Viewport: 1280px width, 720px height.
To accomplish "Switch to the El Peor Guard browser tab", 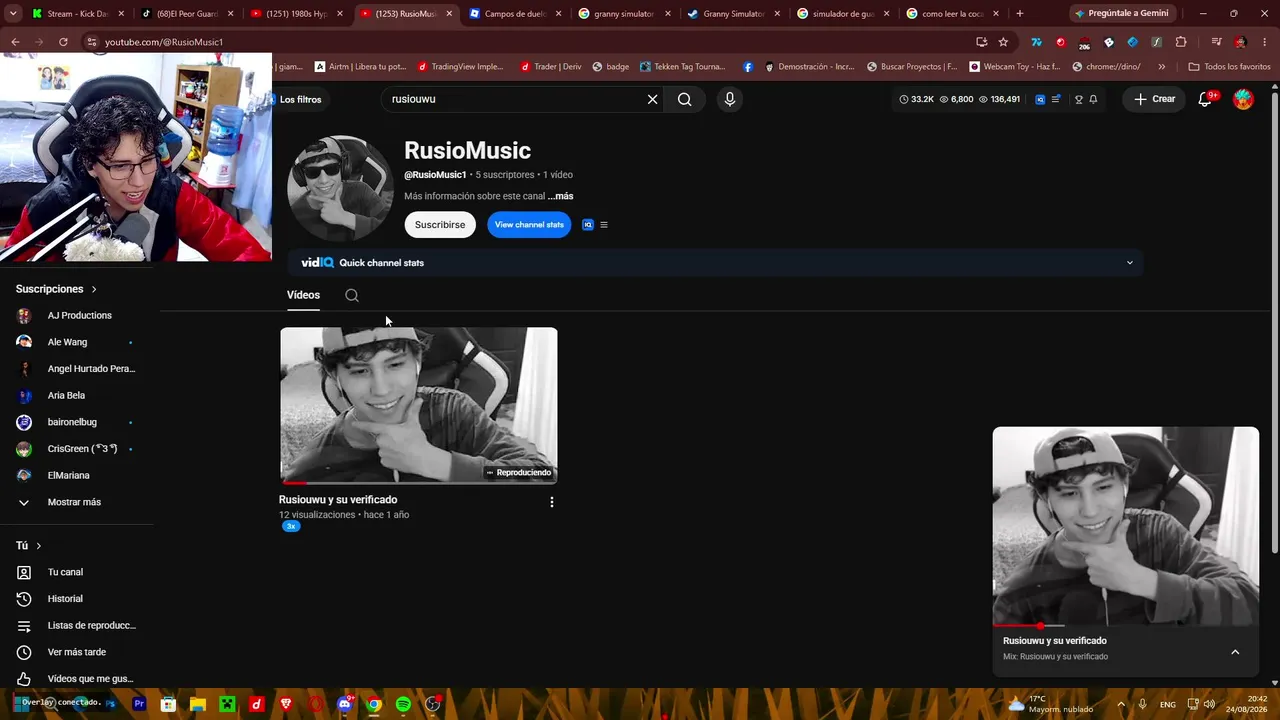I will 187,14.
